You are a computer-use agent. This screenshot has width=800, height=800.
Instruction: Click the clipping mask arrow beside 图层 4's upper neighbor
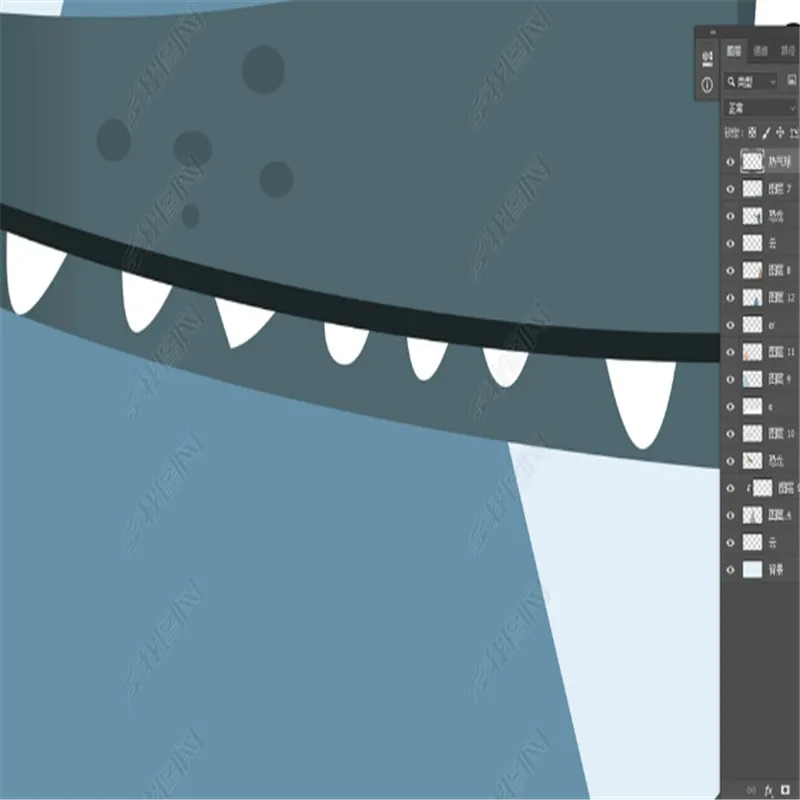point(748,488)
